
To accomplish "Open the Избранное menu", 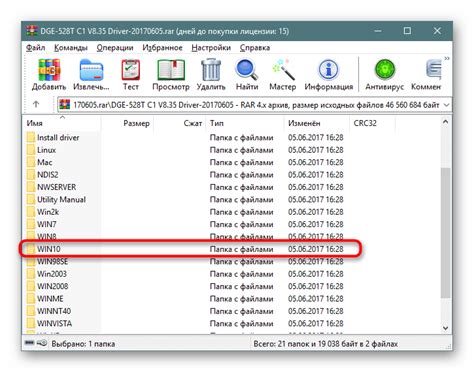I will pos(162,48).
